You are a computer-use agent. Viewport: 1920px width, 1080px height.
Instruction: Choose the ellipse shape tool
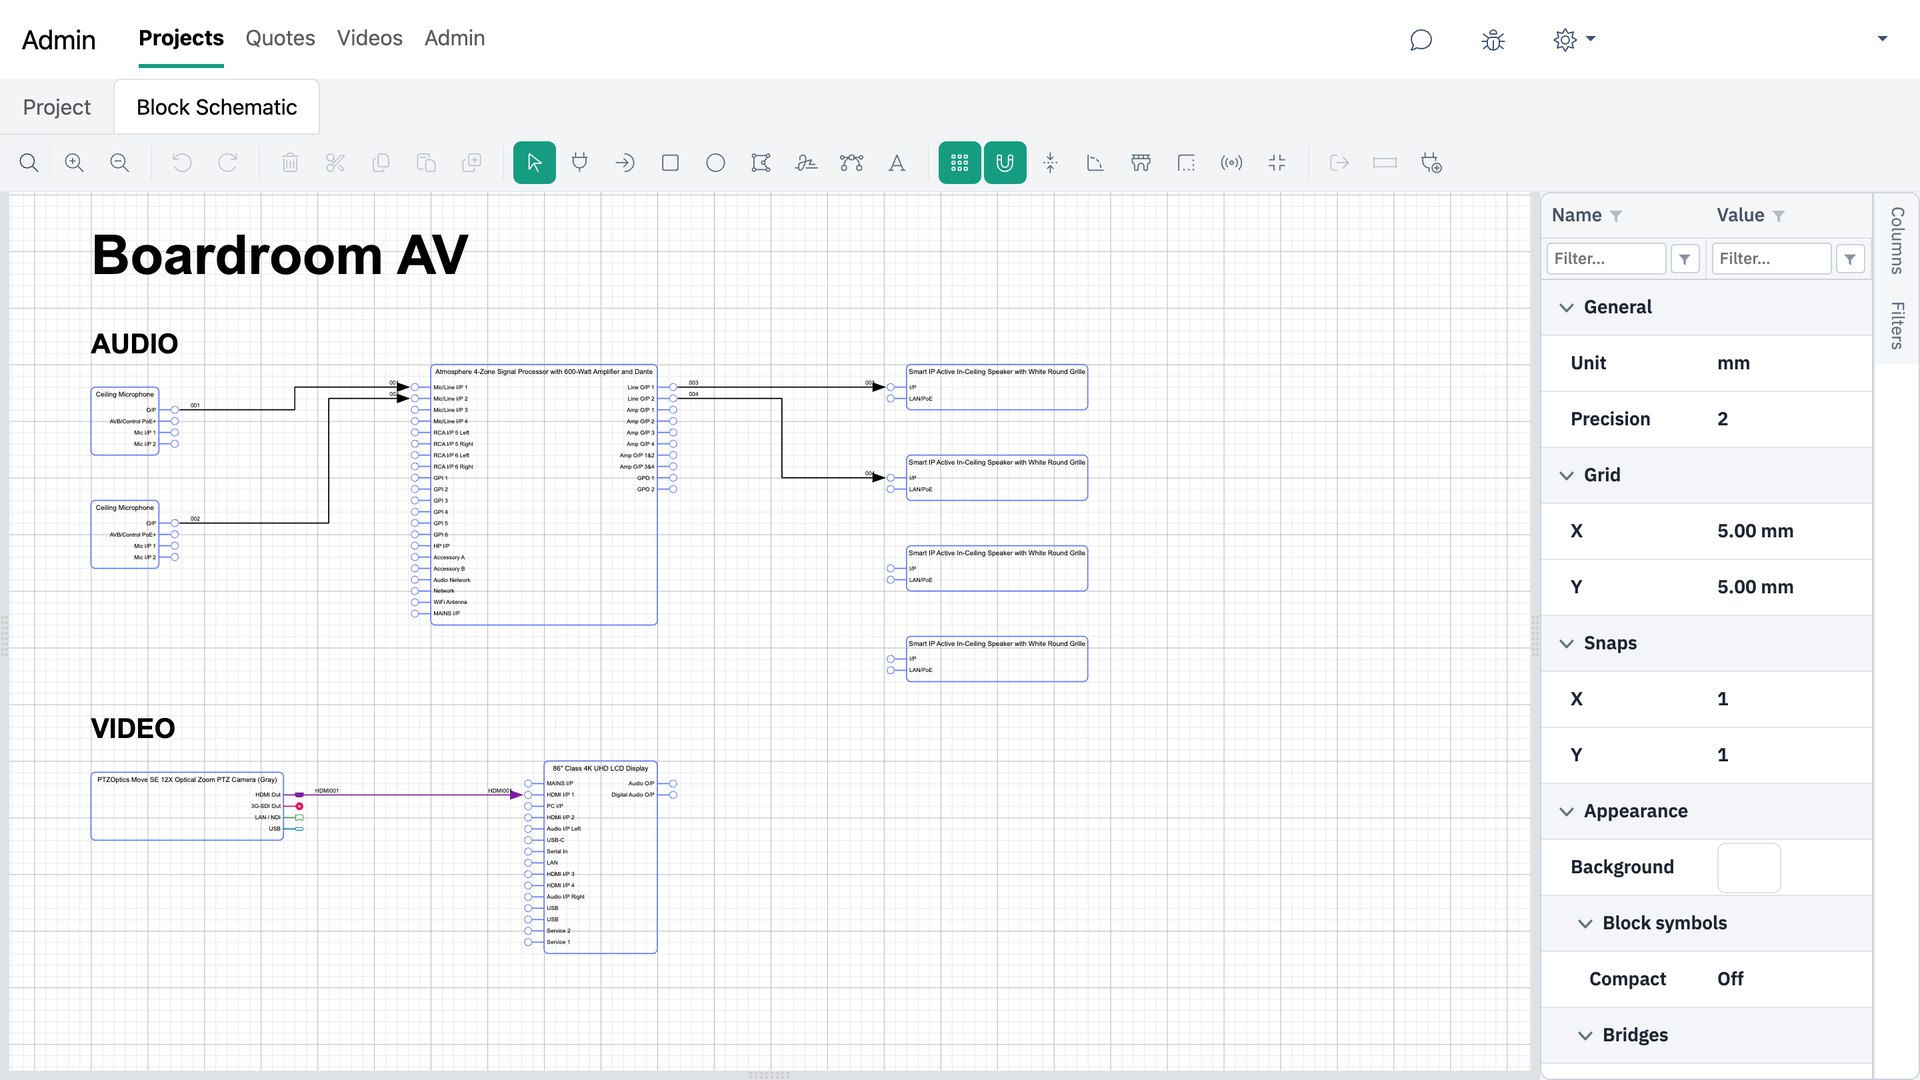tap(715, 163)
